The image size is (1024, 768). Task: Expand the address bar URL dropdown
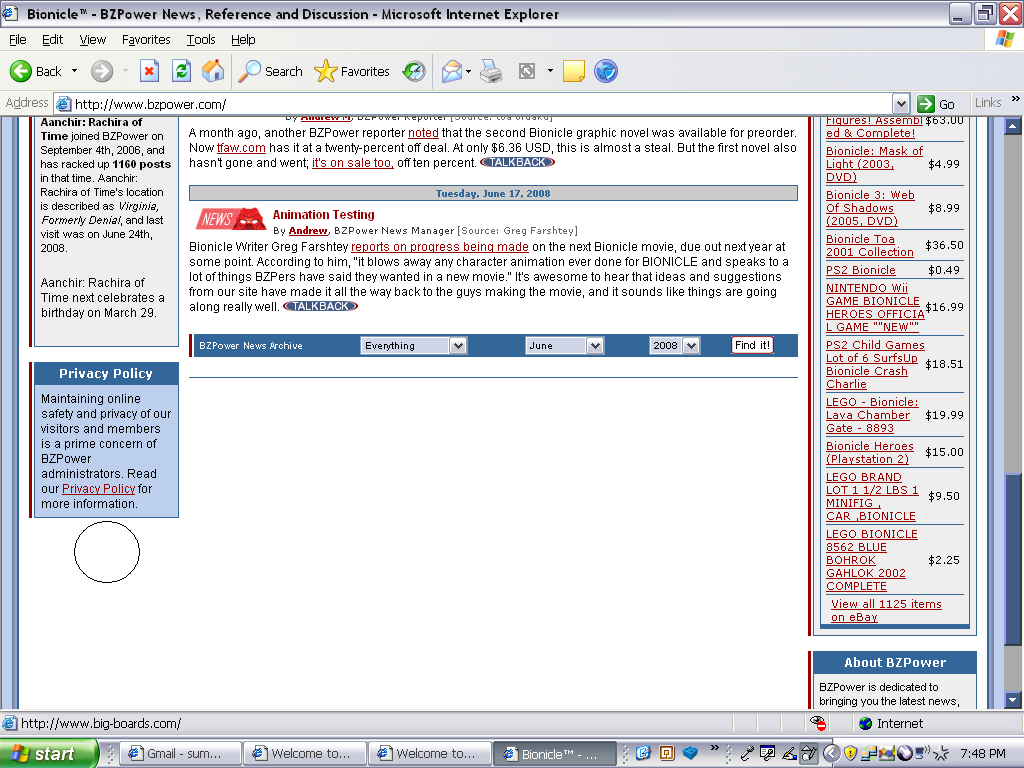pos(901,104)
